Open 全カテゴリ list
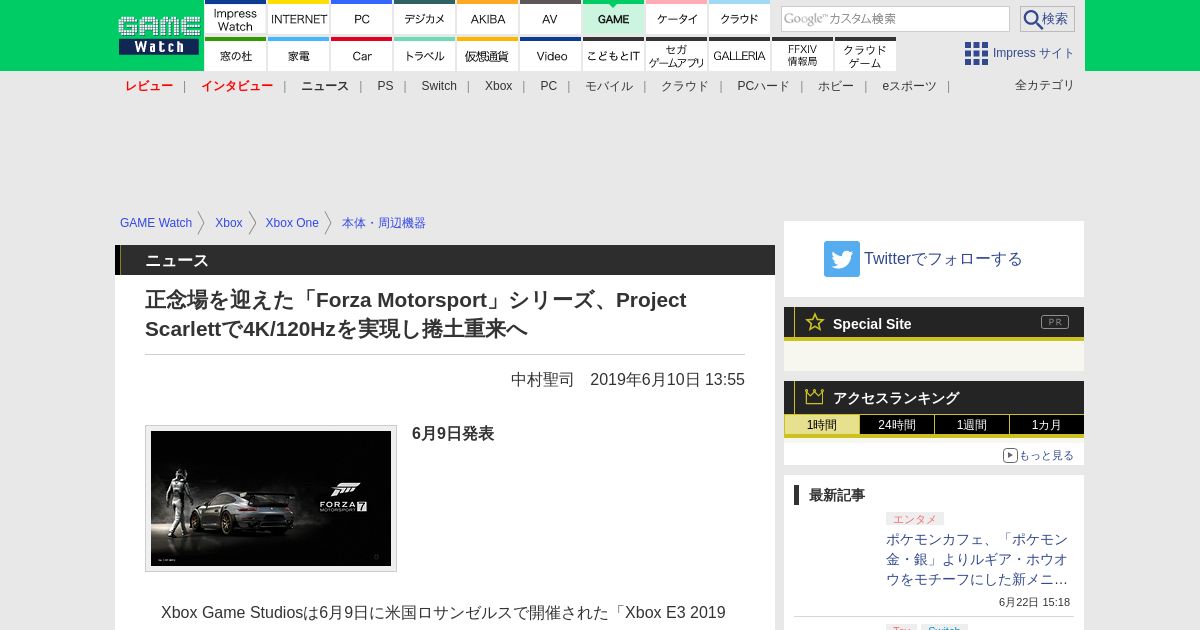 pyautogui.click(x=1045, y=85)
